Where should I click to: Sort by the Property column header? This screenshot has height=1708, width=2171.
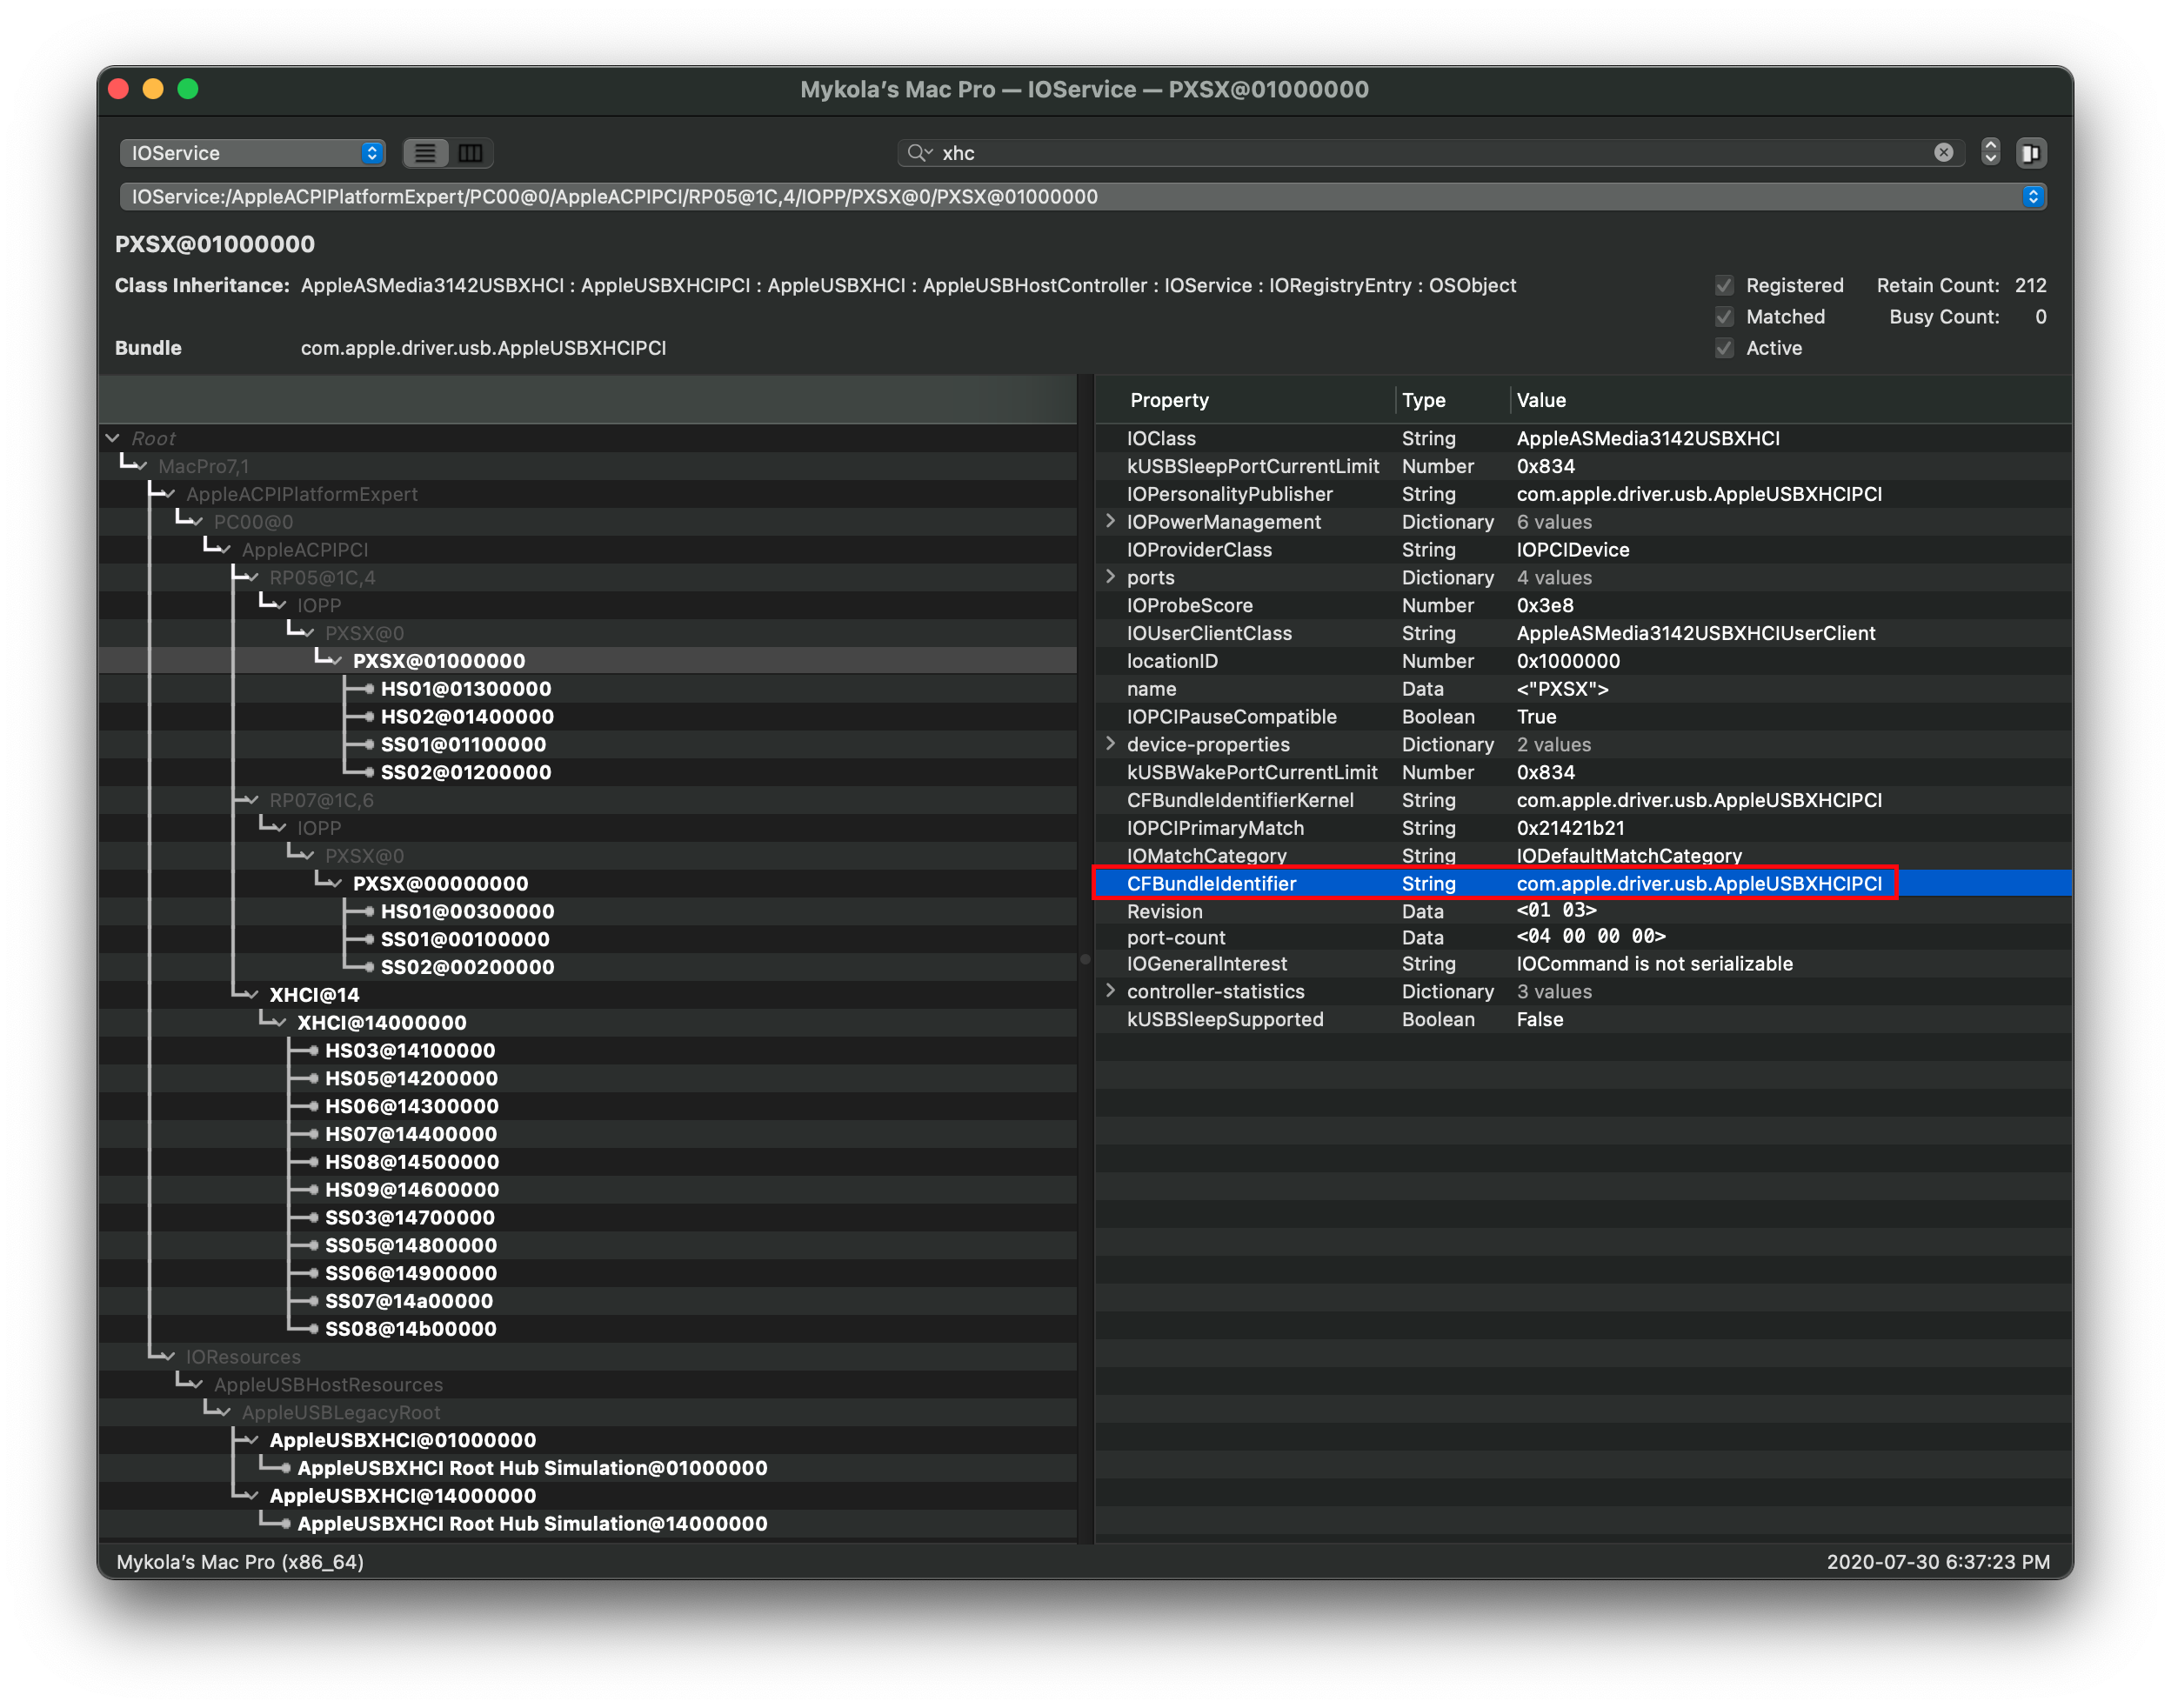(x=1169, y=400)
